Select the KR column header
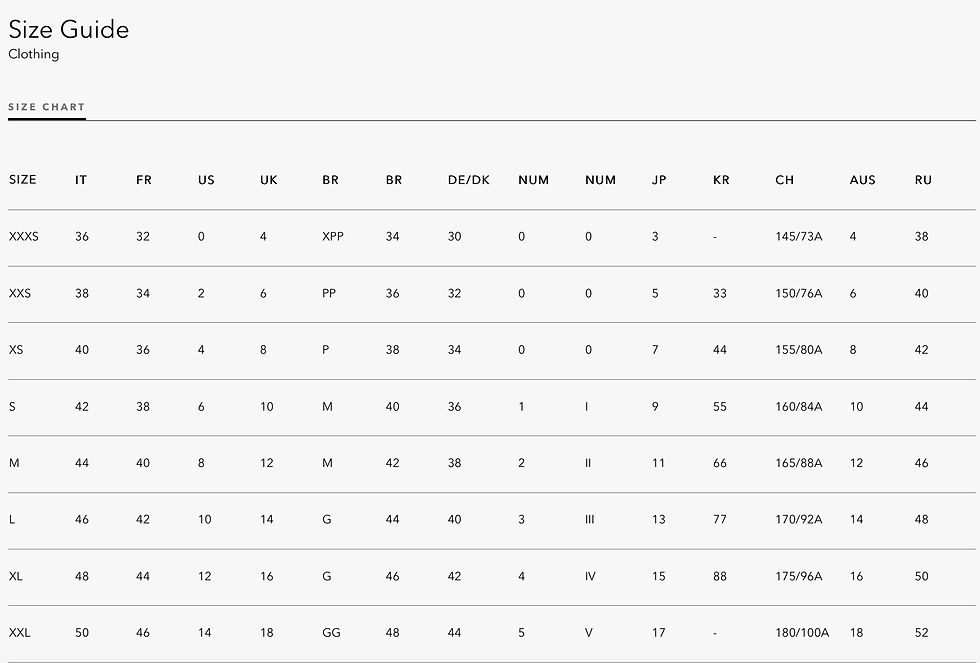980x663 pixels. (x=721, y=180)
